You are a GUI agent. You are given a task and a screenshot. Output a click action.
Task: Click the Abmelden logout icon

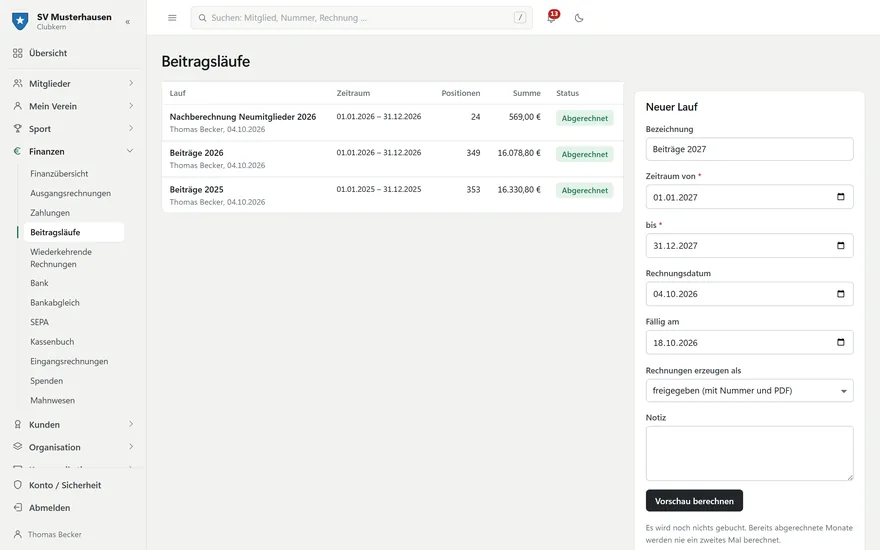pos(18,507)
